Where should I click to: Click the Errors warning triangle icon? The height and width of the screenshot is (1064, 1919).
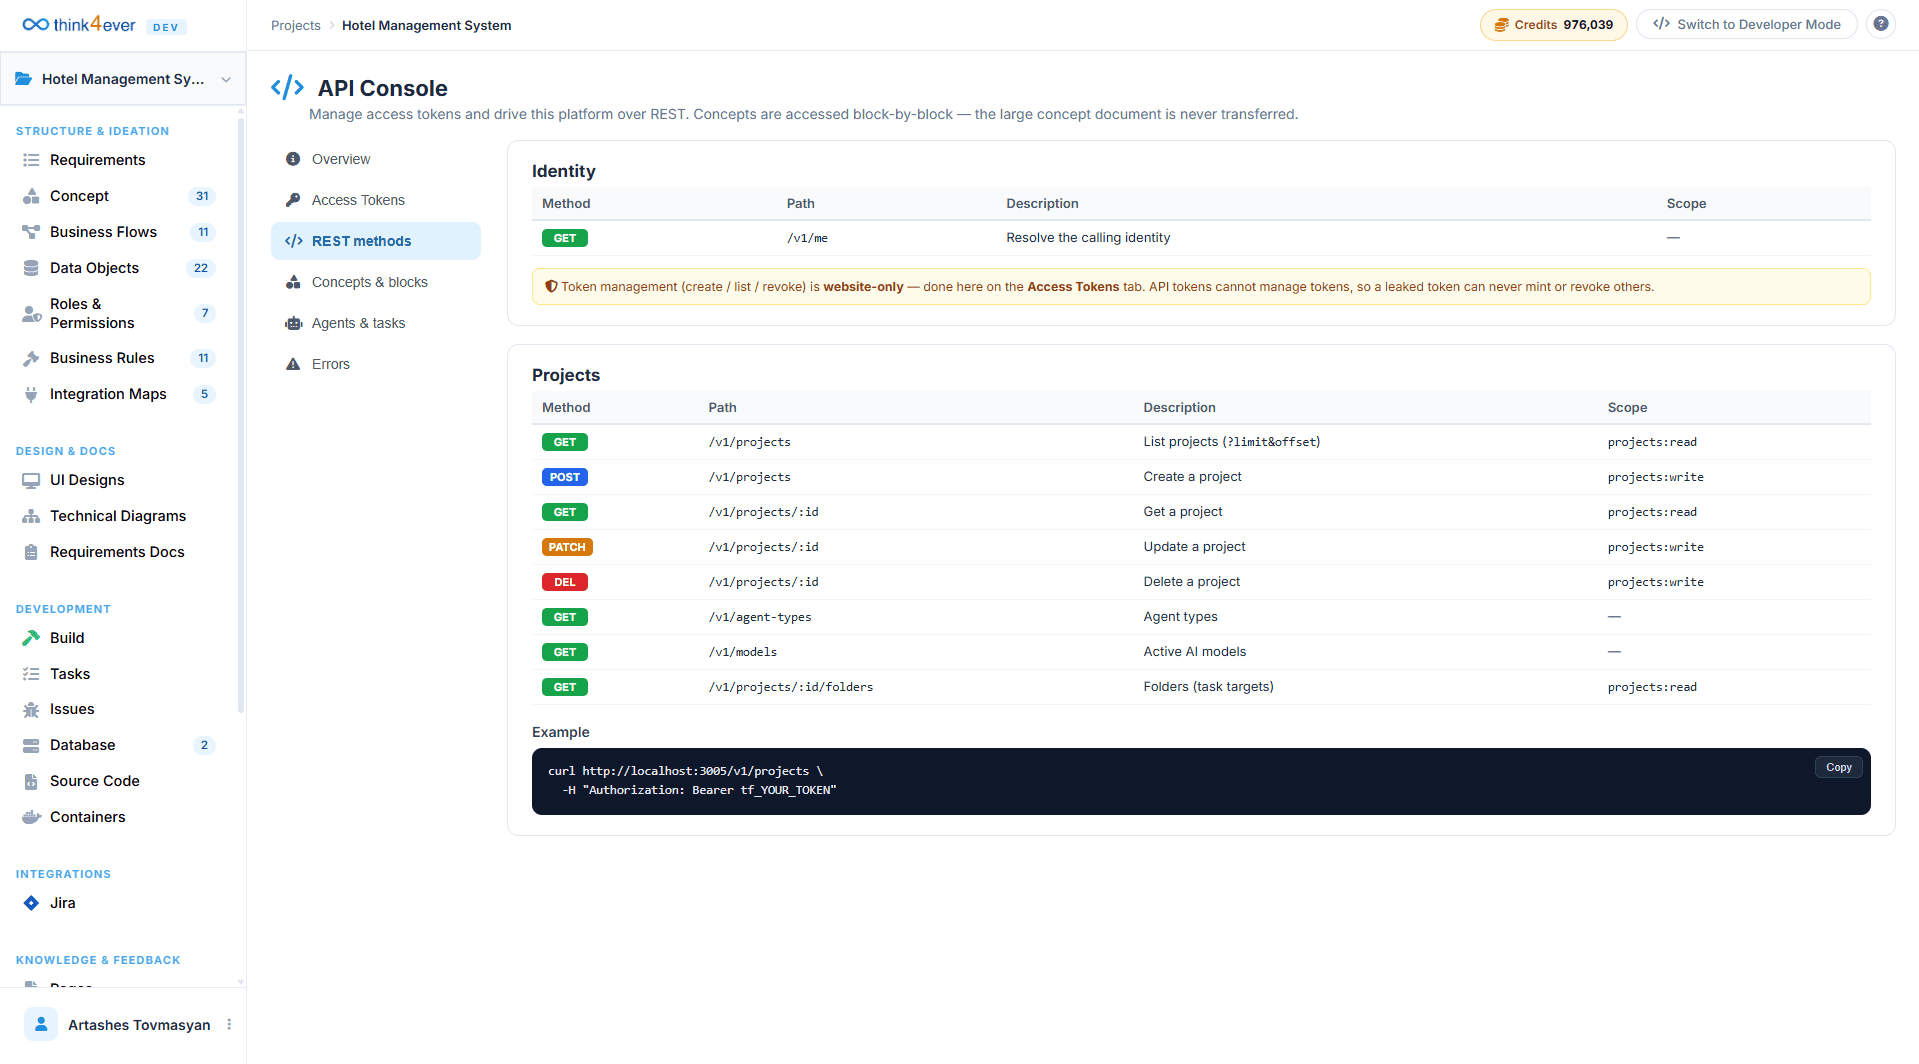click(x=293, y=364)
